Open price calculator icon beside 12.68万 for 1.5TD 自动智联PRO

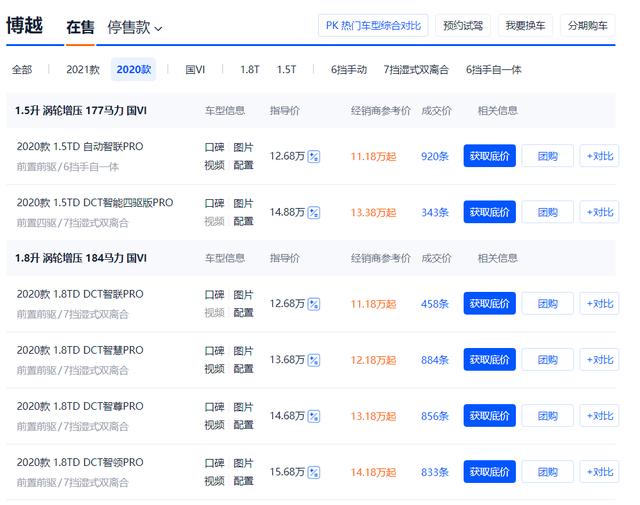[x=313, y=156]
